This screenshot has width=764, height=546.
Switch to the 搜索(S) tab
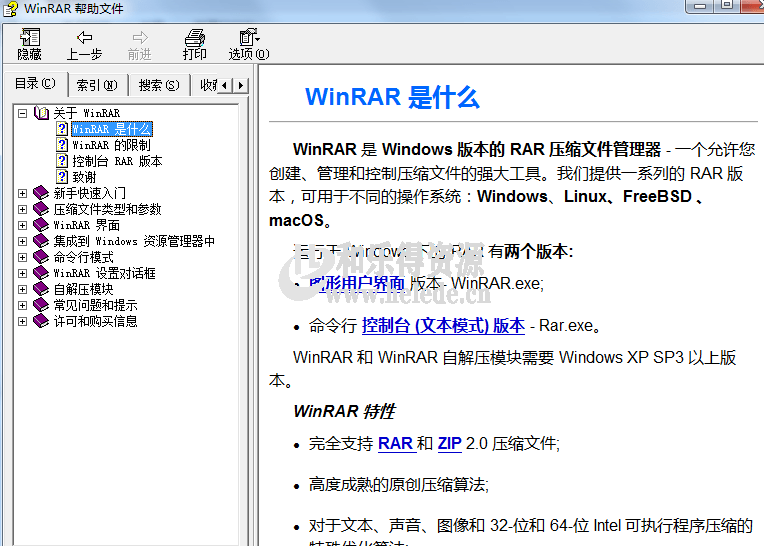coord(159,85)
